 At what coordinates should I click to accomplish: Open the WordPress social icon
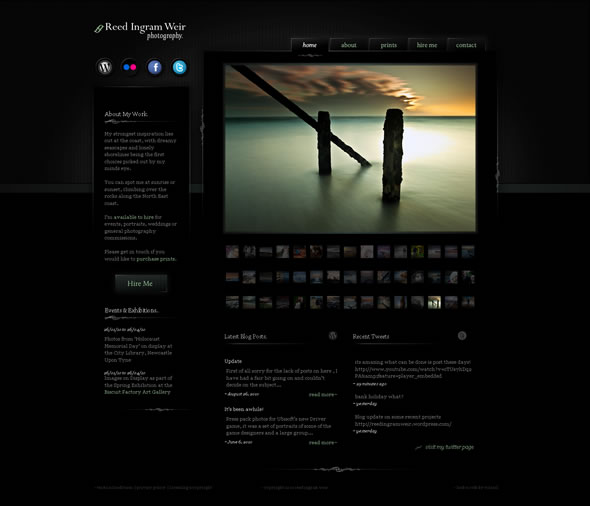pyautogui.click(x=105, y=67)
